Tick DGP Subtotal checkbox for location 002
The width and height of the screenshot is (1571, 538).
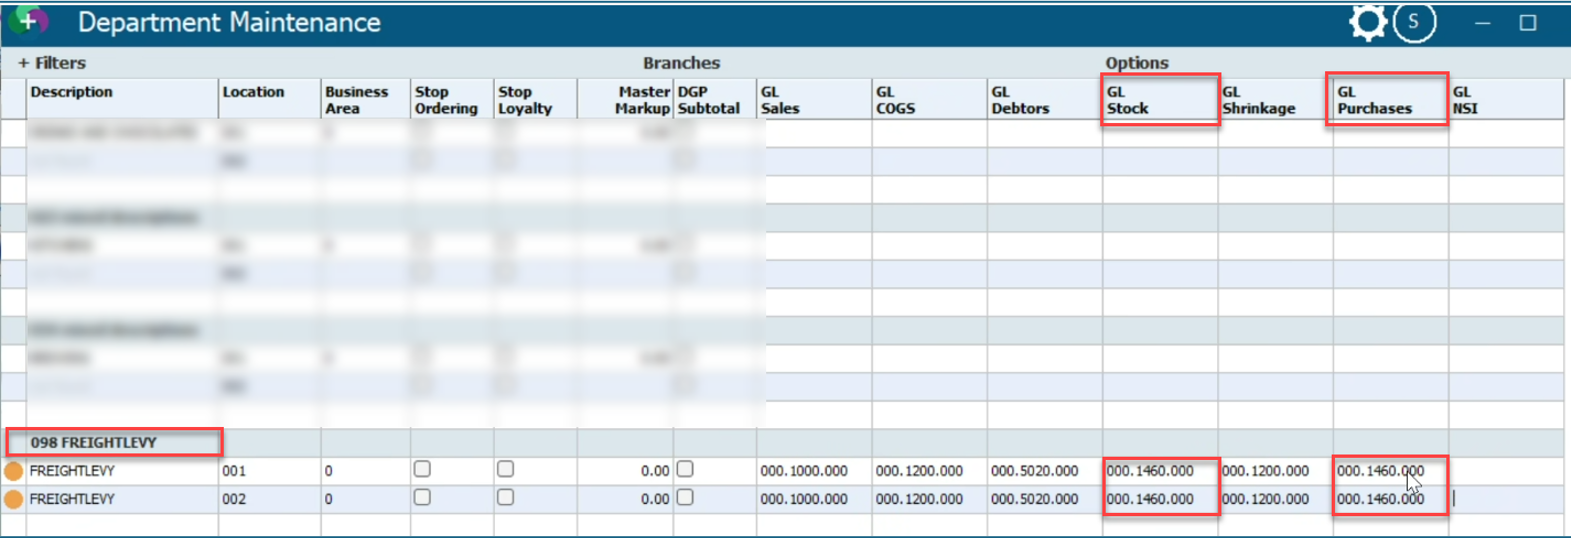(x=685, y=497)
